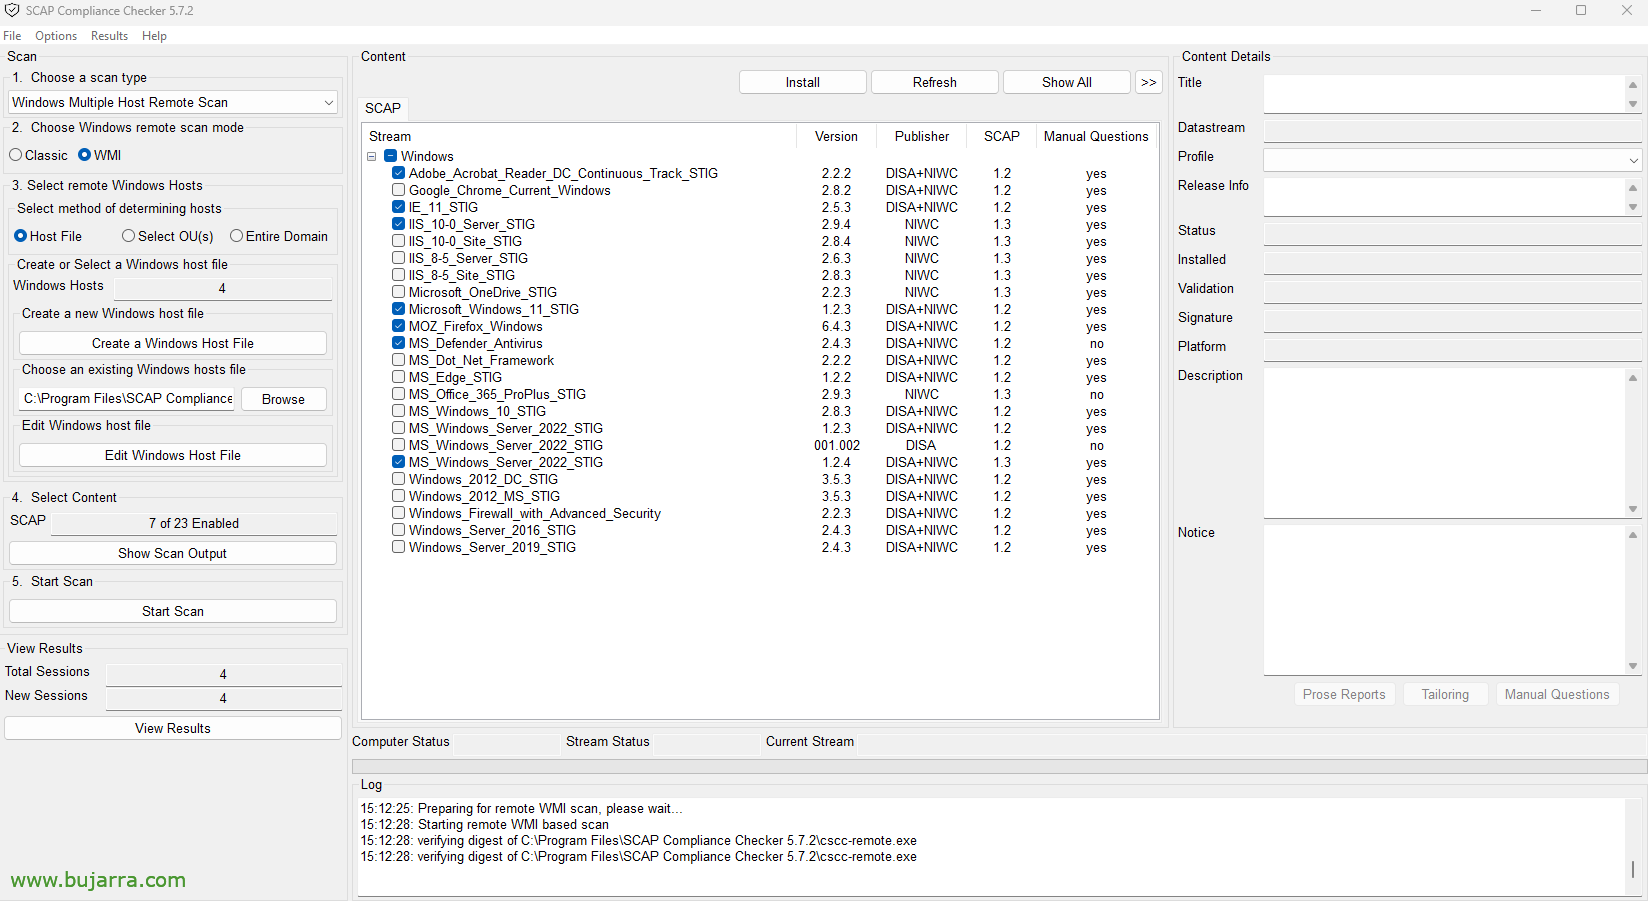Click Show Scan Output button
The width and height of the screenshot is (1648, 901).
pos(173,553)
